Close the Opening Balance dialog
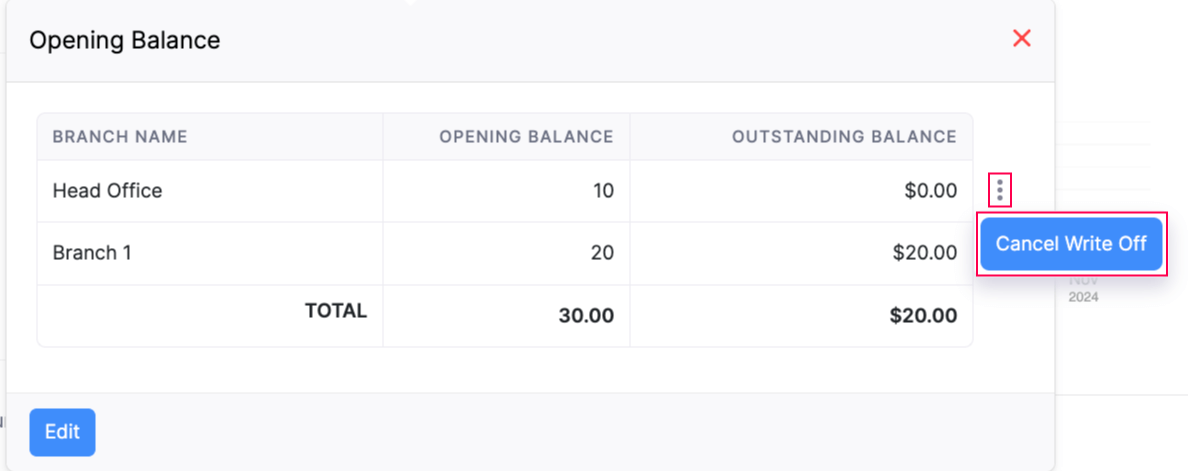Image resolution: width=1188 pixels, height=471 pixels. [x=1021, y=39]
